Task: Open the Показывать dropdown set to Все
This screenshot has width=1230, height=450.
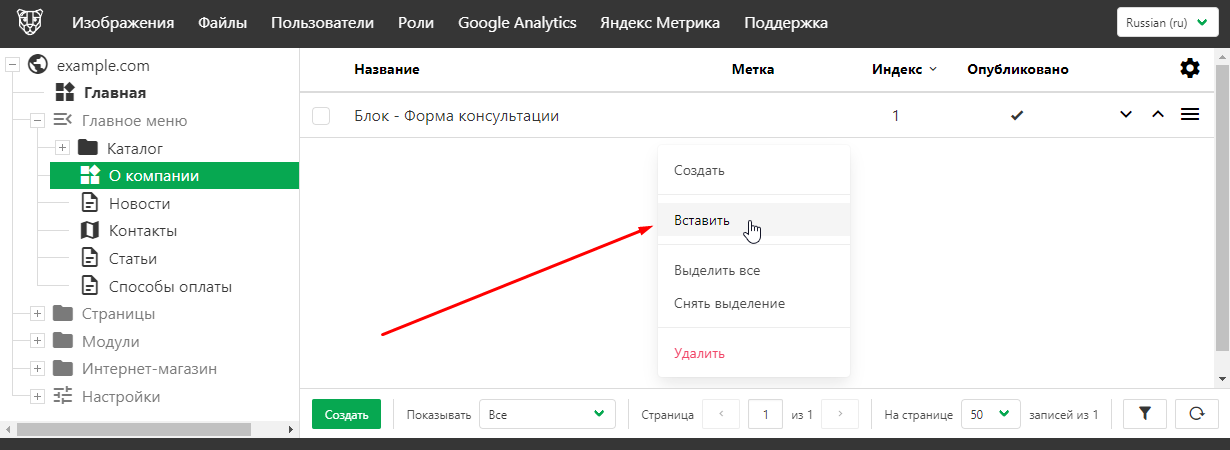Action: [546, 414]
